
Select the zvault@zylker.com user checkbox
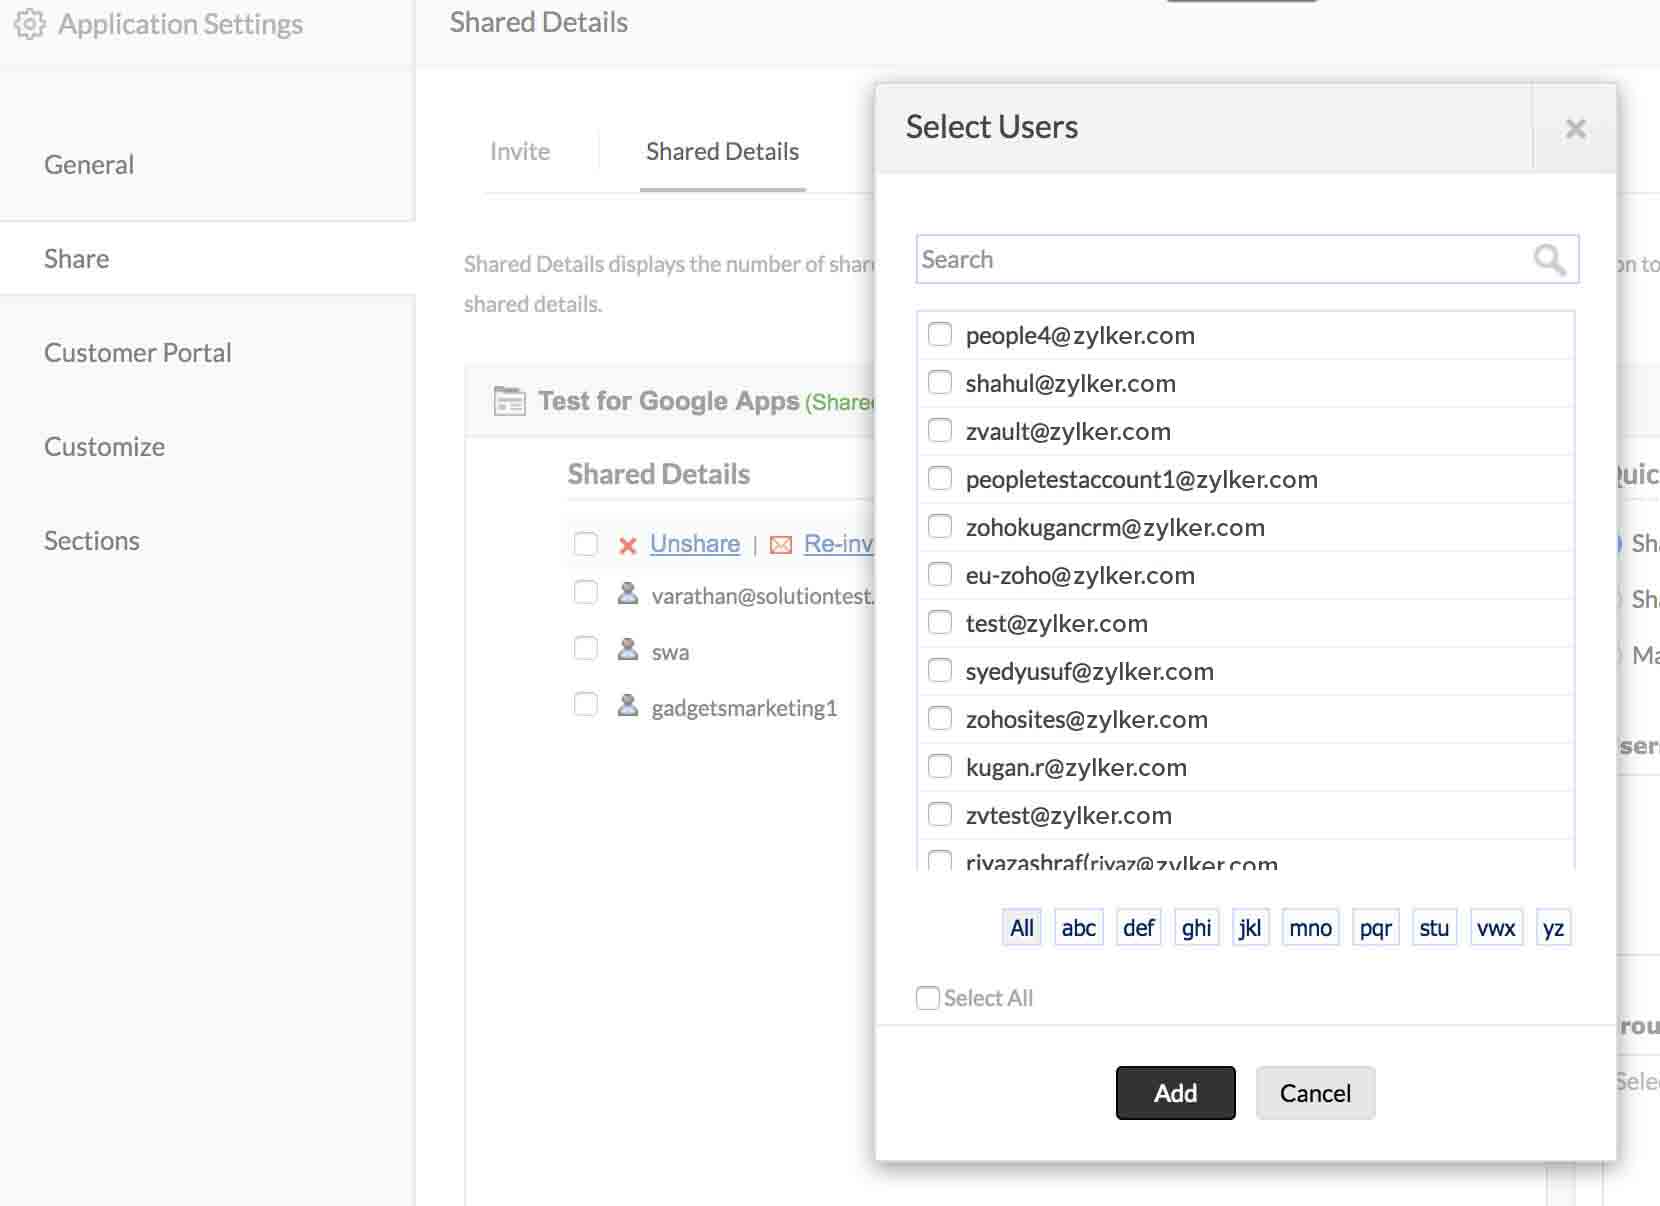940,430
